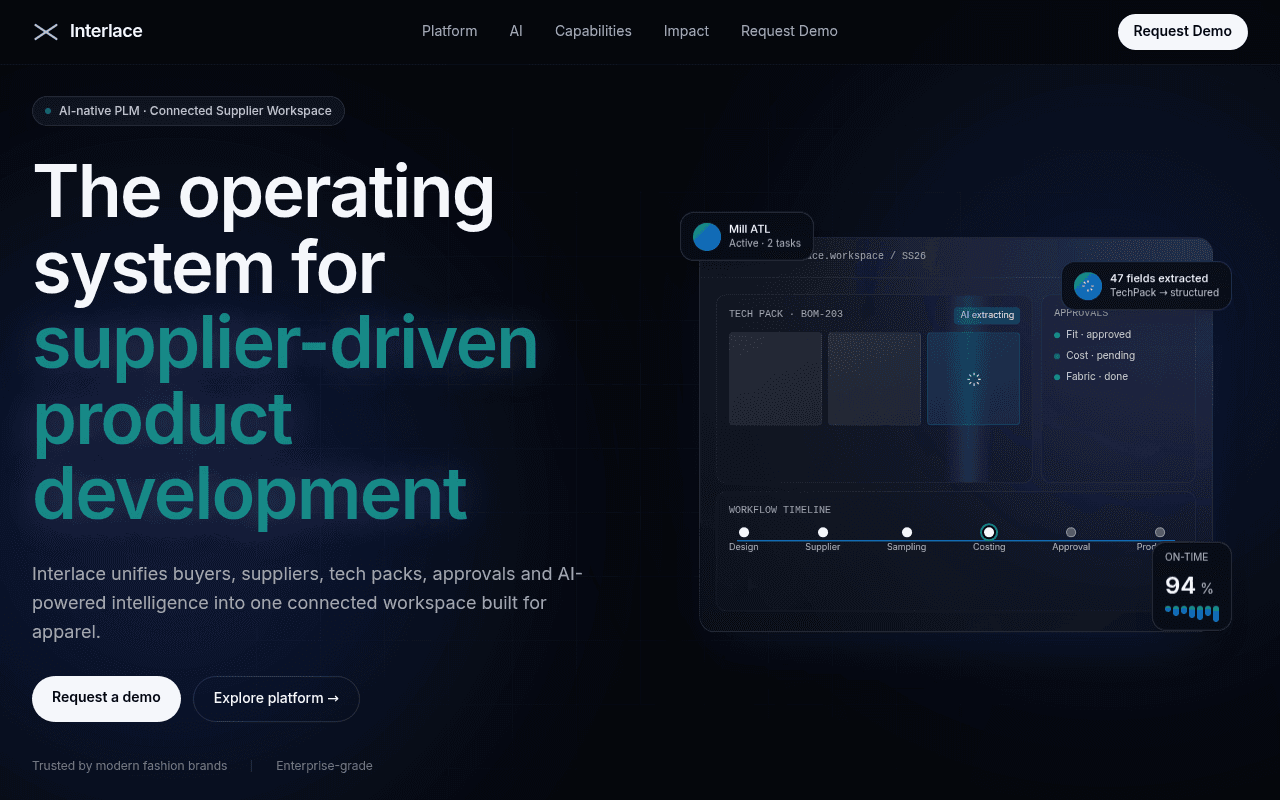Click the 47 fields extracted spinner icon

tap(1088, 286)
